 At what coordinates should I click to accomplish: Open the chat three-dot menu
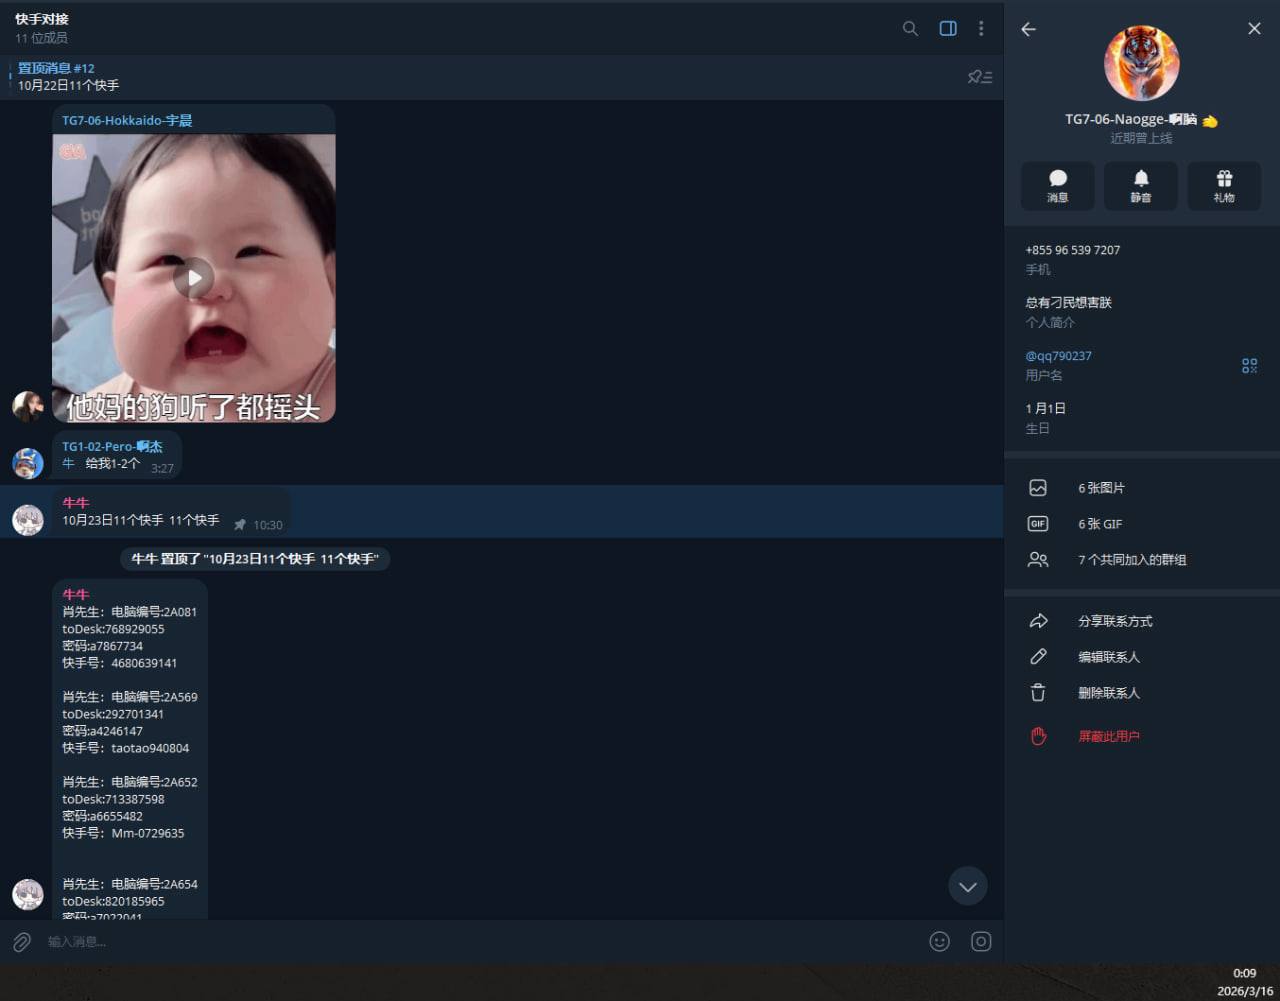click(x=981, y=29)
